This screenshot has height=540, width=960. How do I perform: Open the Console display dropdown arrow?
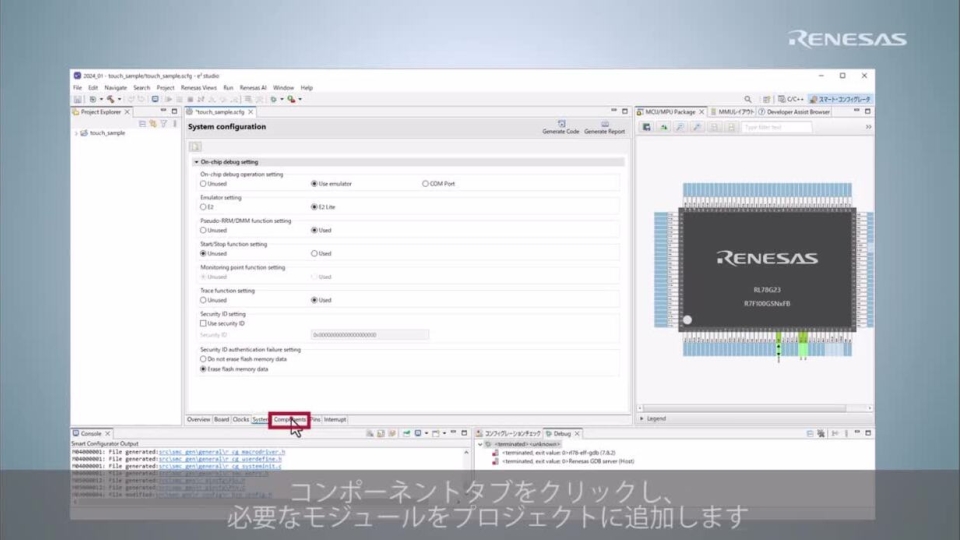pos(427,433)
